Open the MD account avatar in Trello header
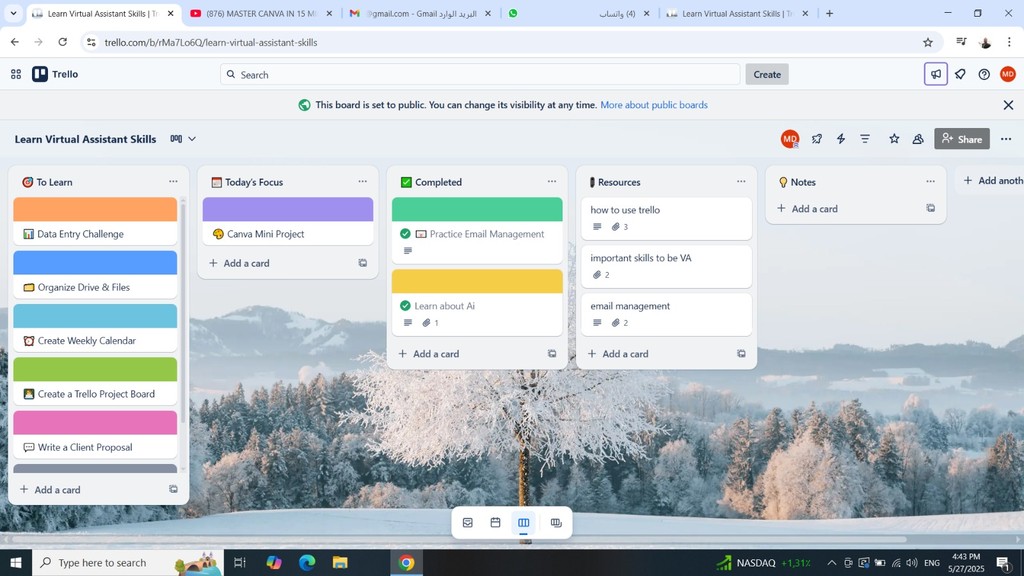The width and height of the screenshot is (1024, 576). coord(1008,74)
